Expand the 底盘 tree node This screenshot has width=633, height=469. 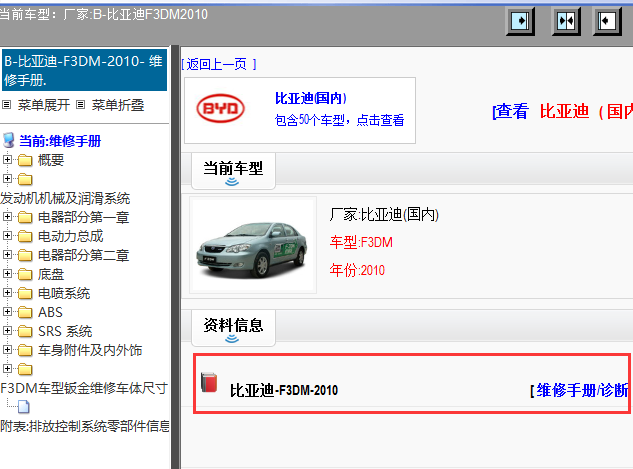(x=7, y=273)
